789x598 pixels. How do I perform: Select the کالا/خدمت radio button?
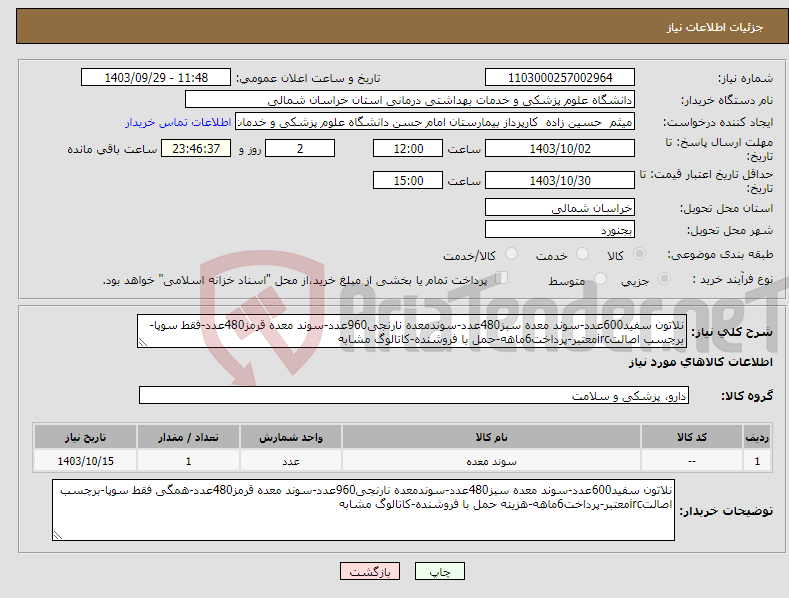coord(511,254)
